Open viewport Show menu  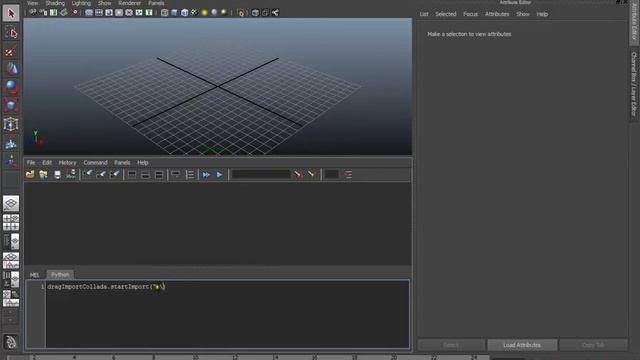[104, 3]
